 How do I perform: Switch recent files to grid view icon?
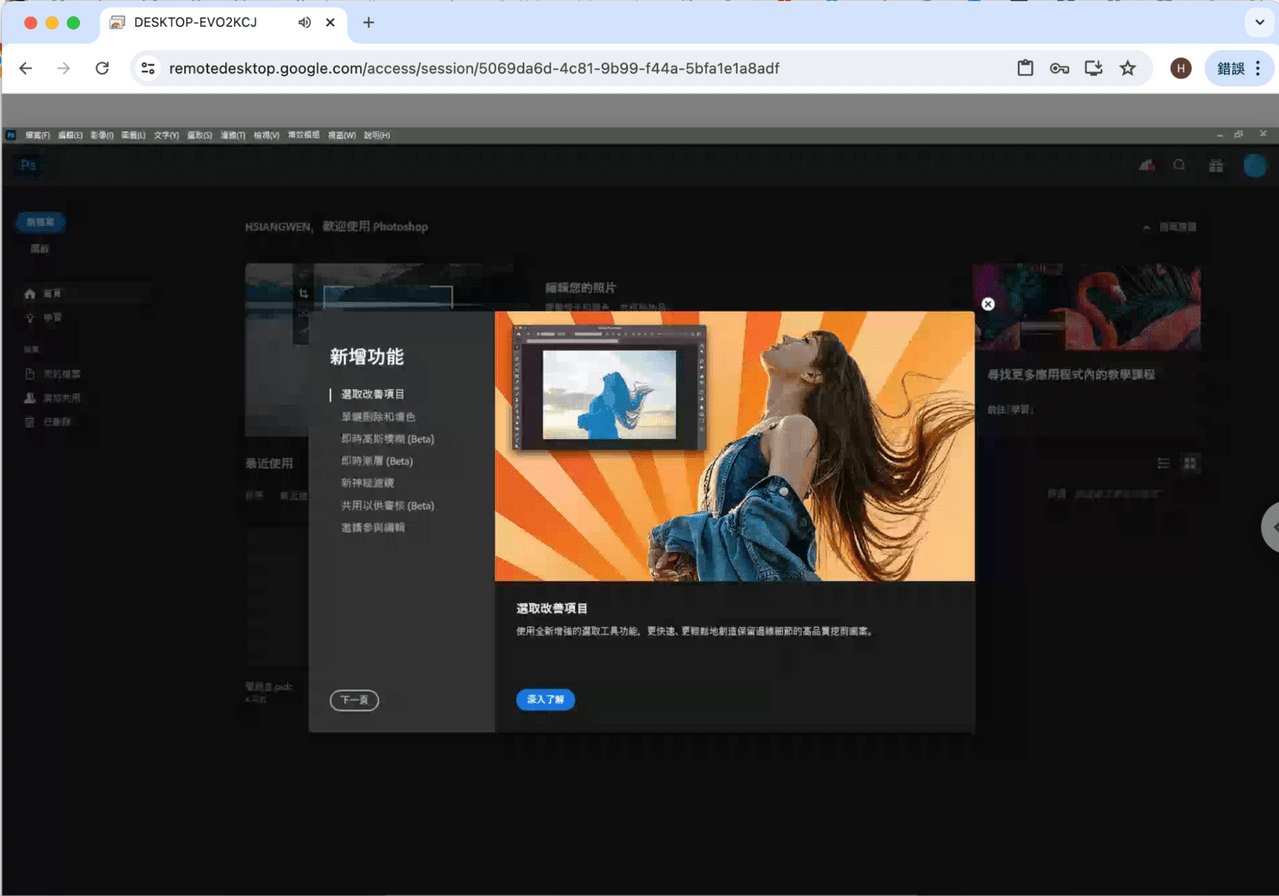pos(1190,463)
